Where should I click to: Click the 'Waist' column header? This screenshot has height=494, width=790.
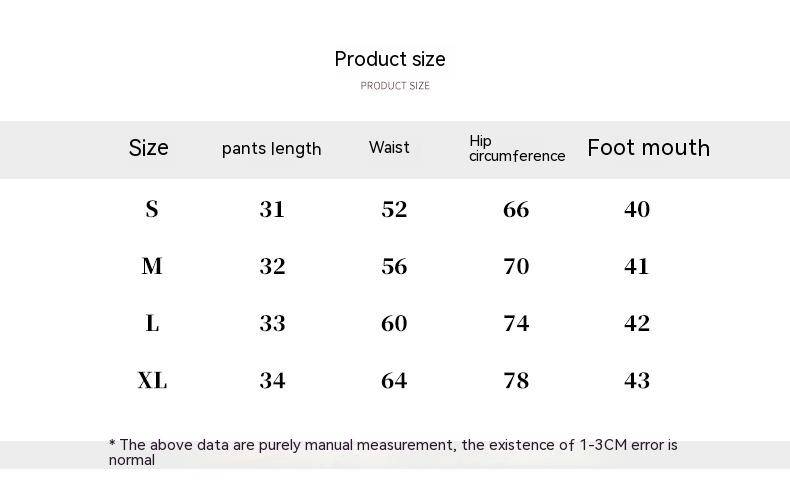[x=389, y=147]
